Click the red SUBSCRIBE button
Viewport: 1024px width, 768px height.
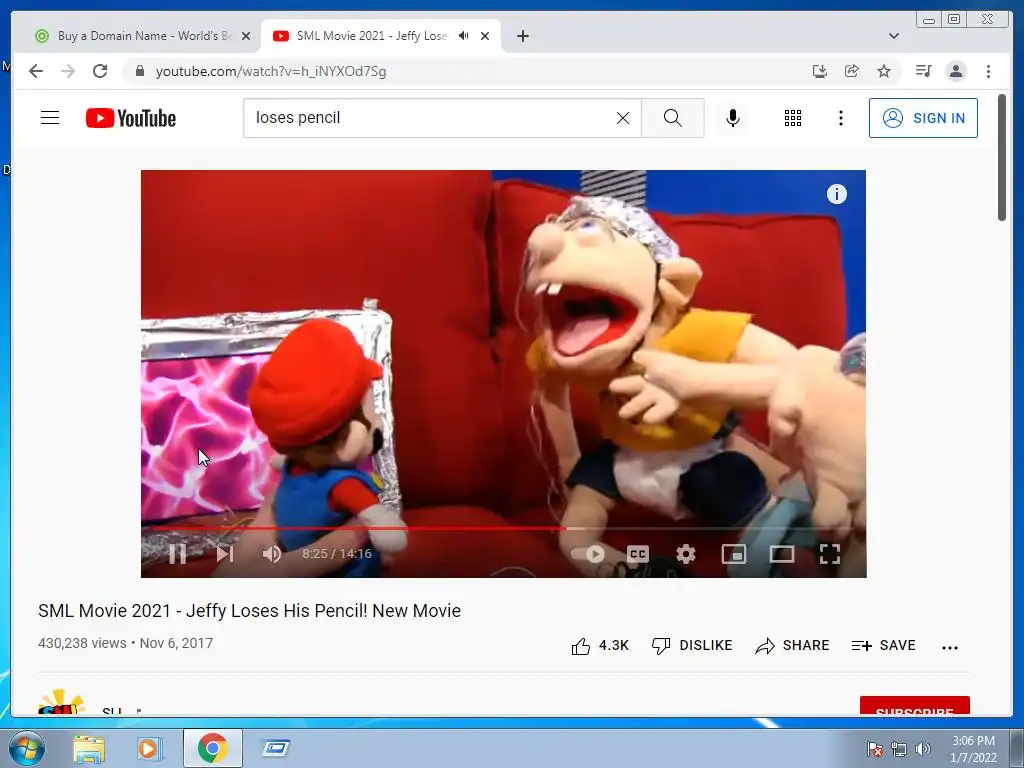914,707
